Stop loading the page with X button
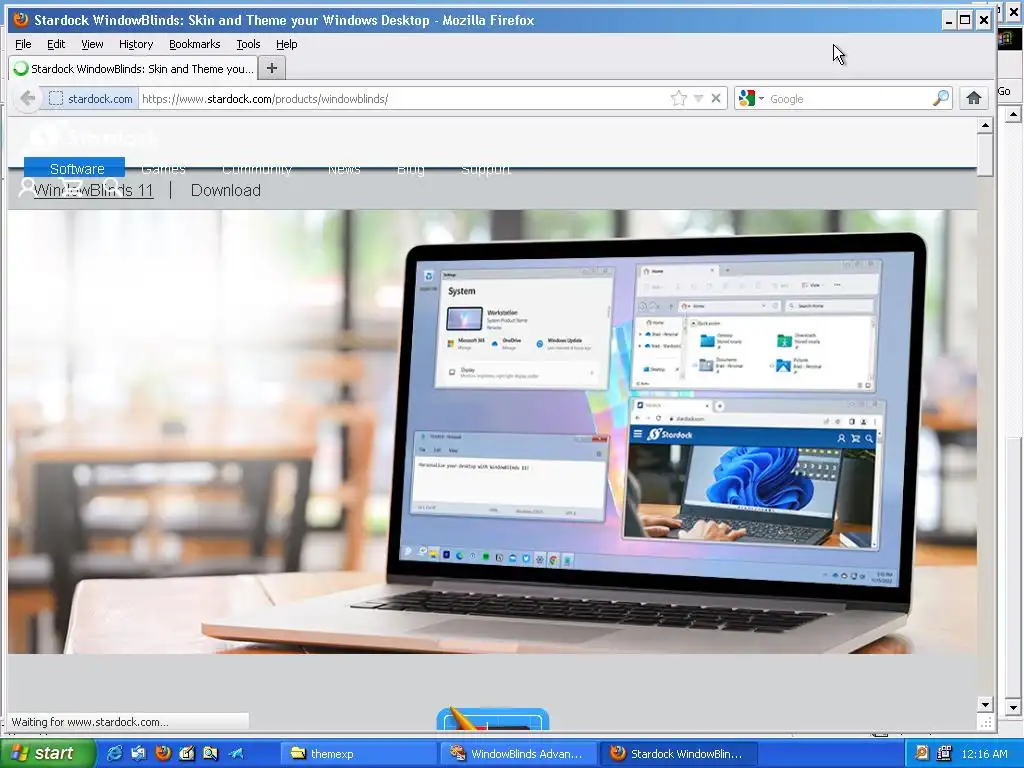Viewport: 1024px width, 768px height. click(716, 99)
